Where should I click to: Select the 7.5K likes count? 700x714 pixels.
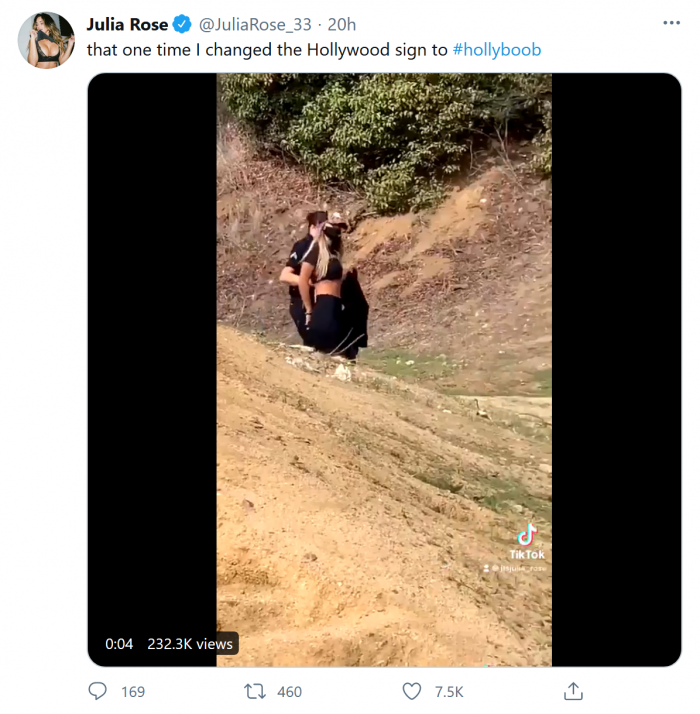pos(449,691)
